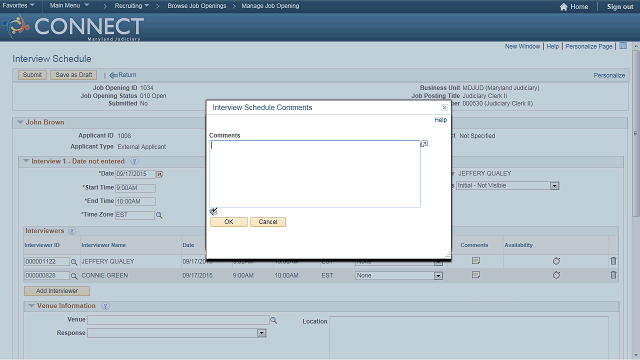The width and height of the screenshot is (640, 360).
Task: Open the Home icon link
Action: 563,7
